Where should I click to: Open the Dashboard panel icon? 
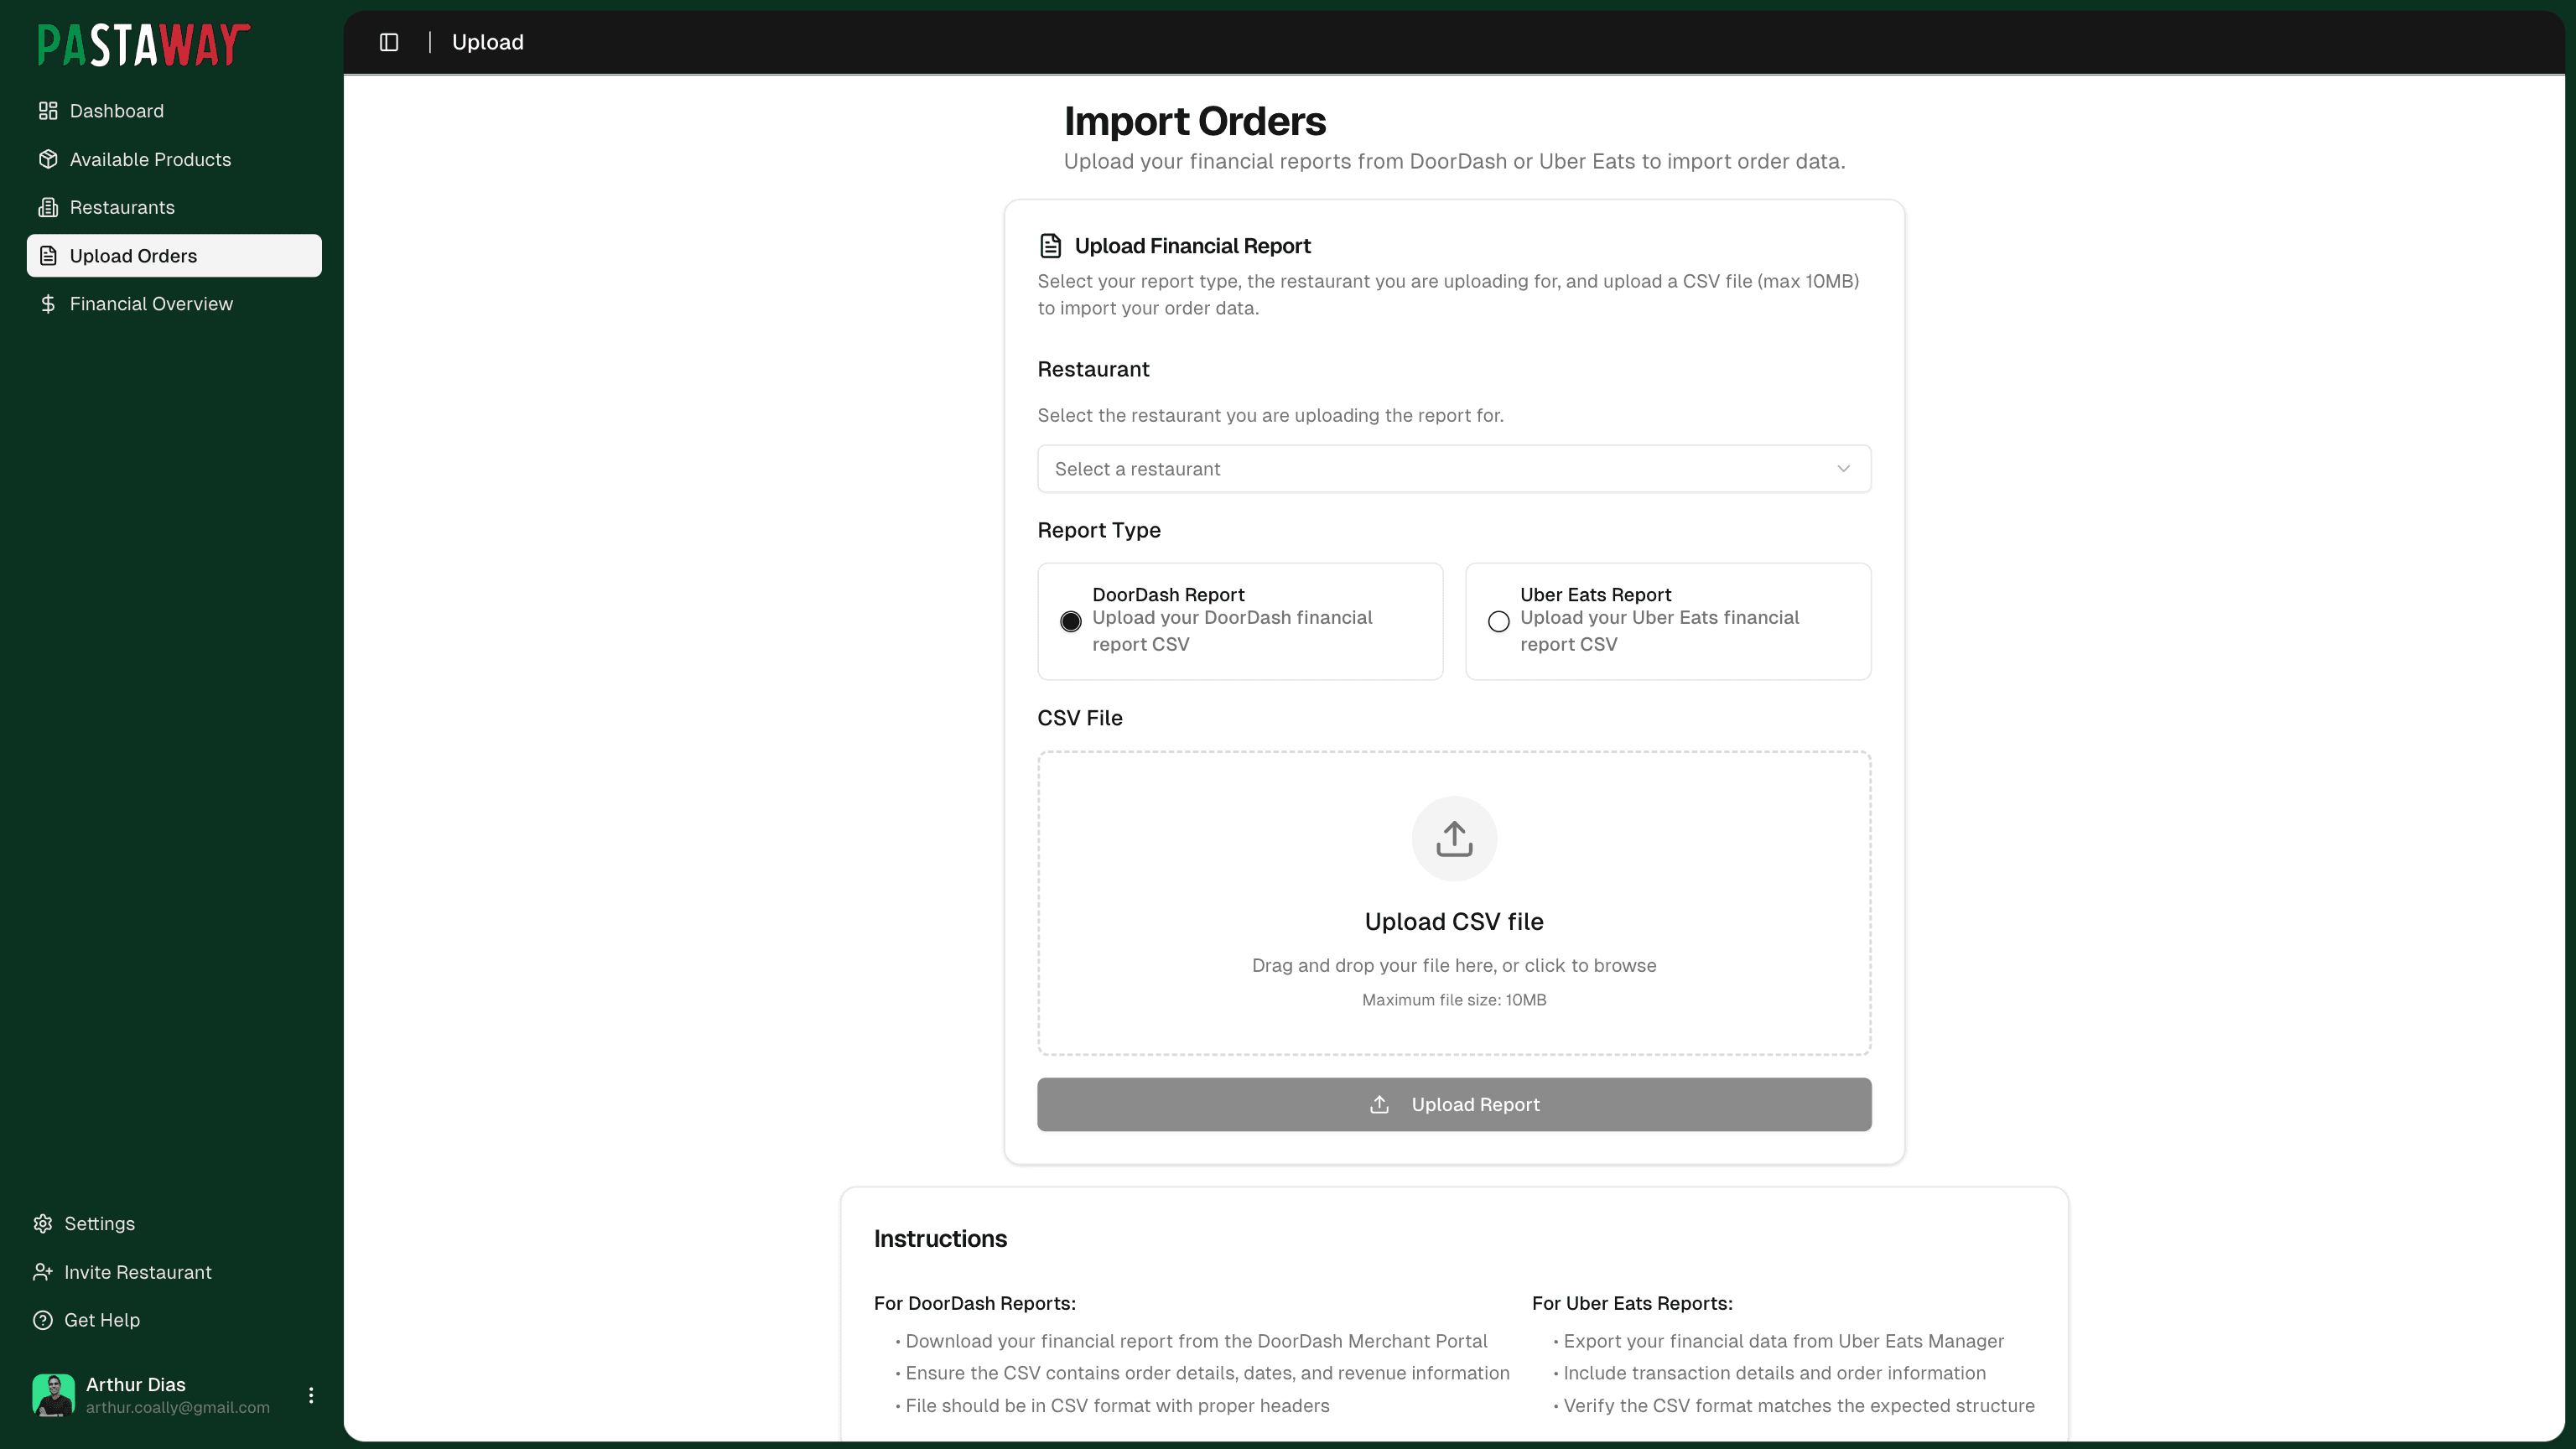(48, 110)
